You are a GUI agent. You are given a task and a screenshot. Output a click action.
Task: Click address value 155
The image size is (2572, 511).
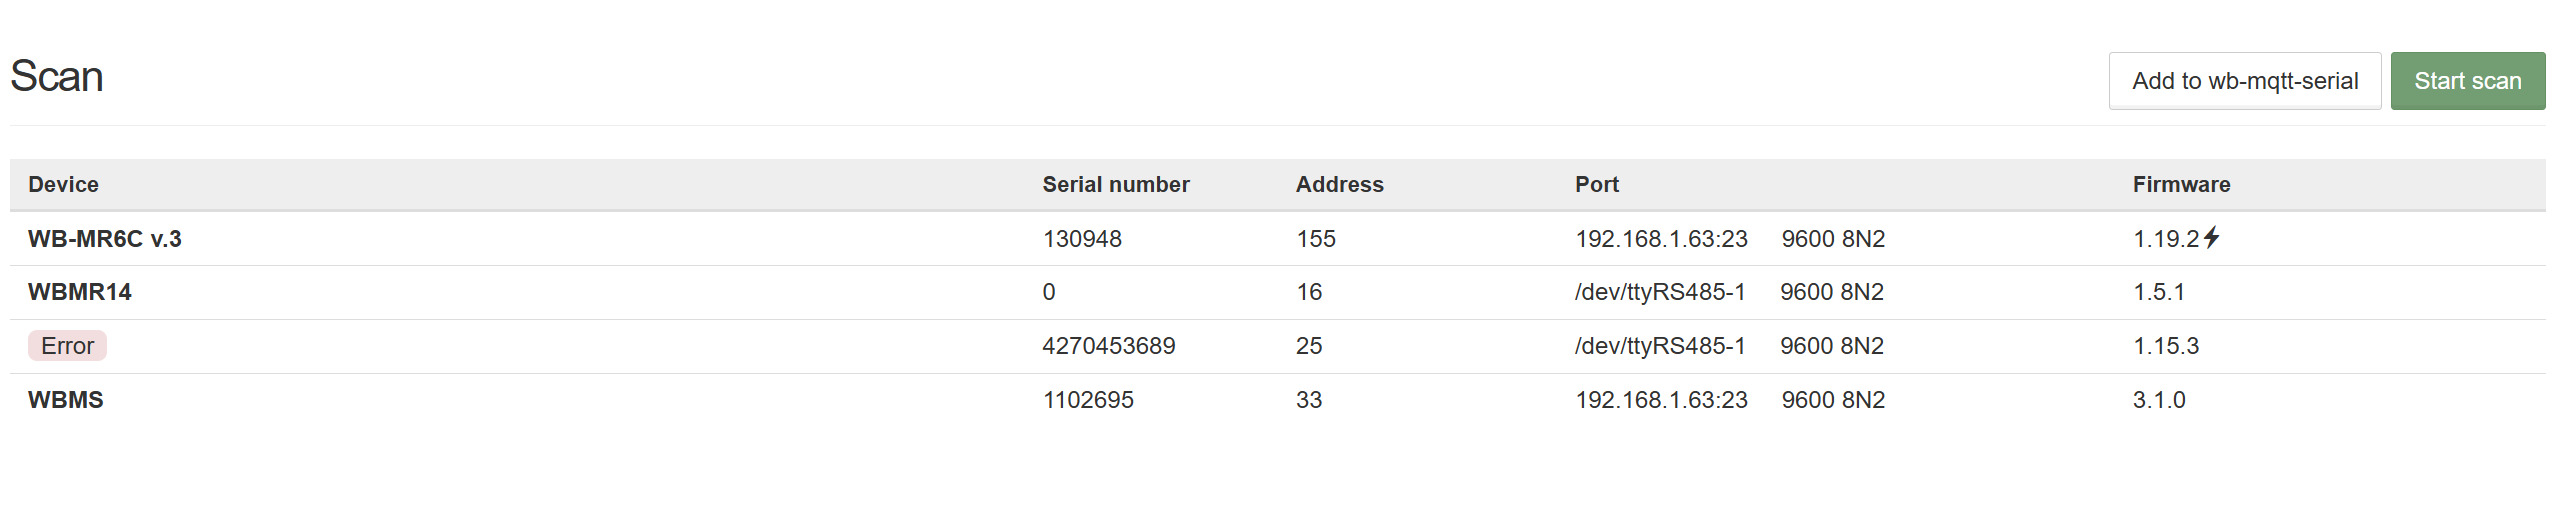(x=1315, y=239)
